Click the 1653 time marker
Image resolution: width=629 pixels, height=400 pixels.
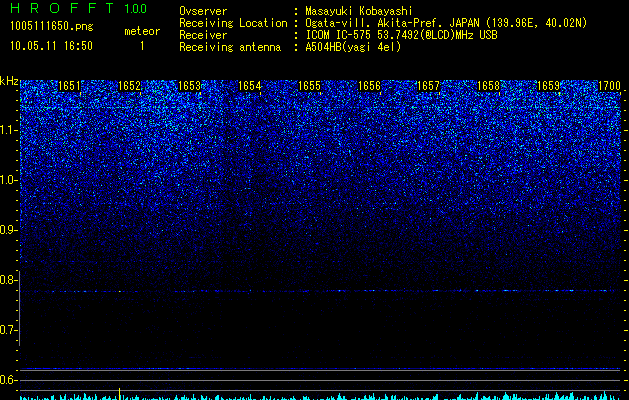[189, 86]
